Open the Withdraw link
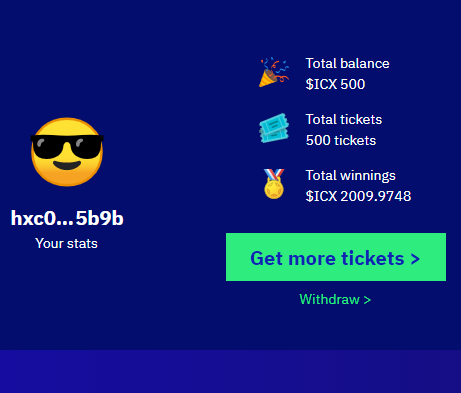Viewport: 461px width, 393px height. (x=335, y=299)
